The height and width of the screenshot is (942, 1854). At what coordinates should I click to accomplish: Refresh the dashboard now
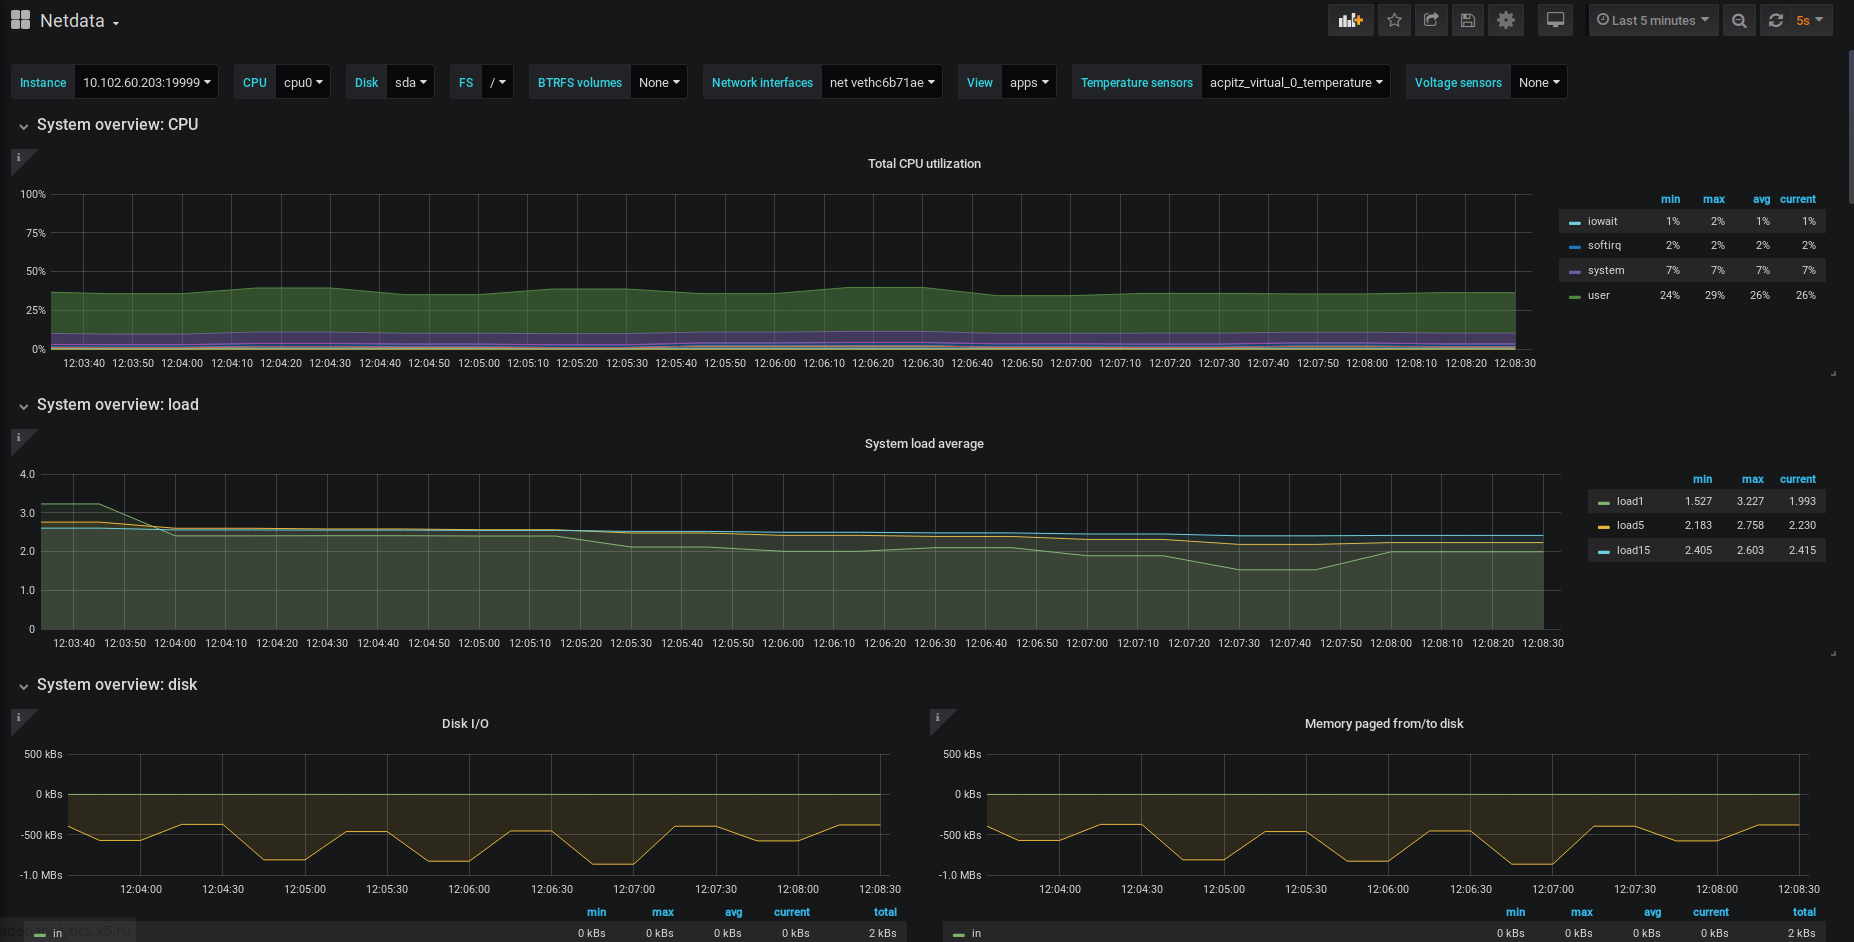click(1775, 20)
